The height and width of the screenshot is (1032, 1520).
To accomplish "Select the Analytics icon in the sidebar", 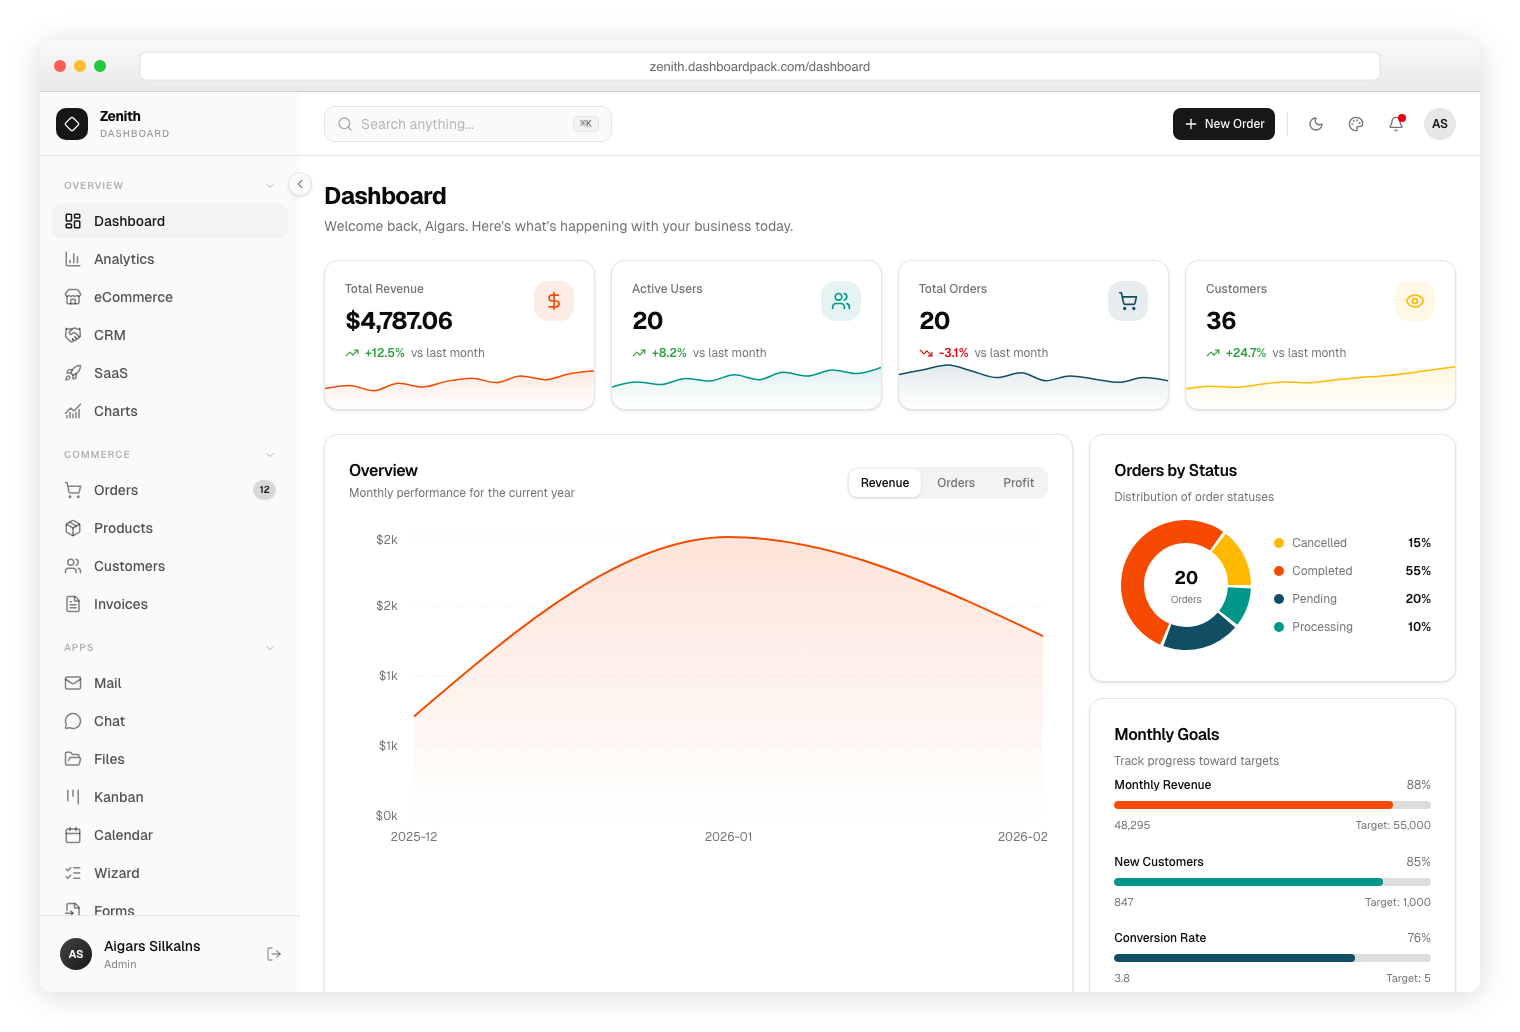I will click(x=73, y=259).
